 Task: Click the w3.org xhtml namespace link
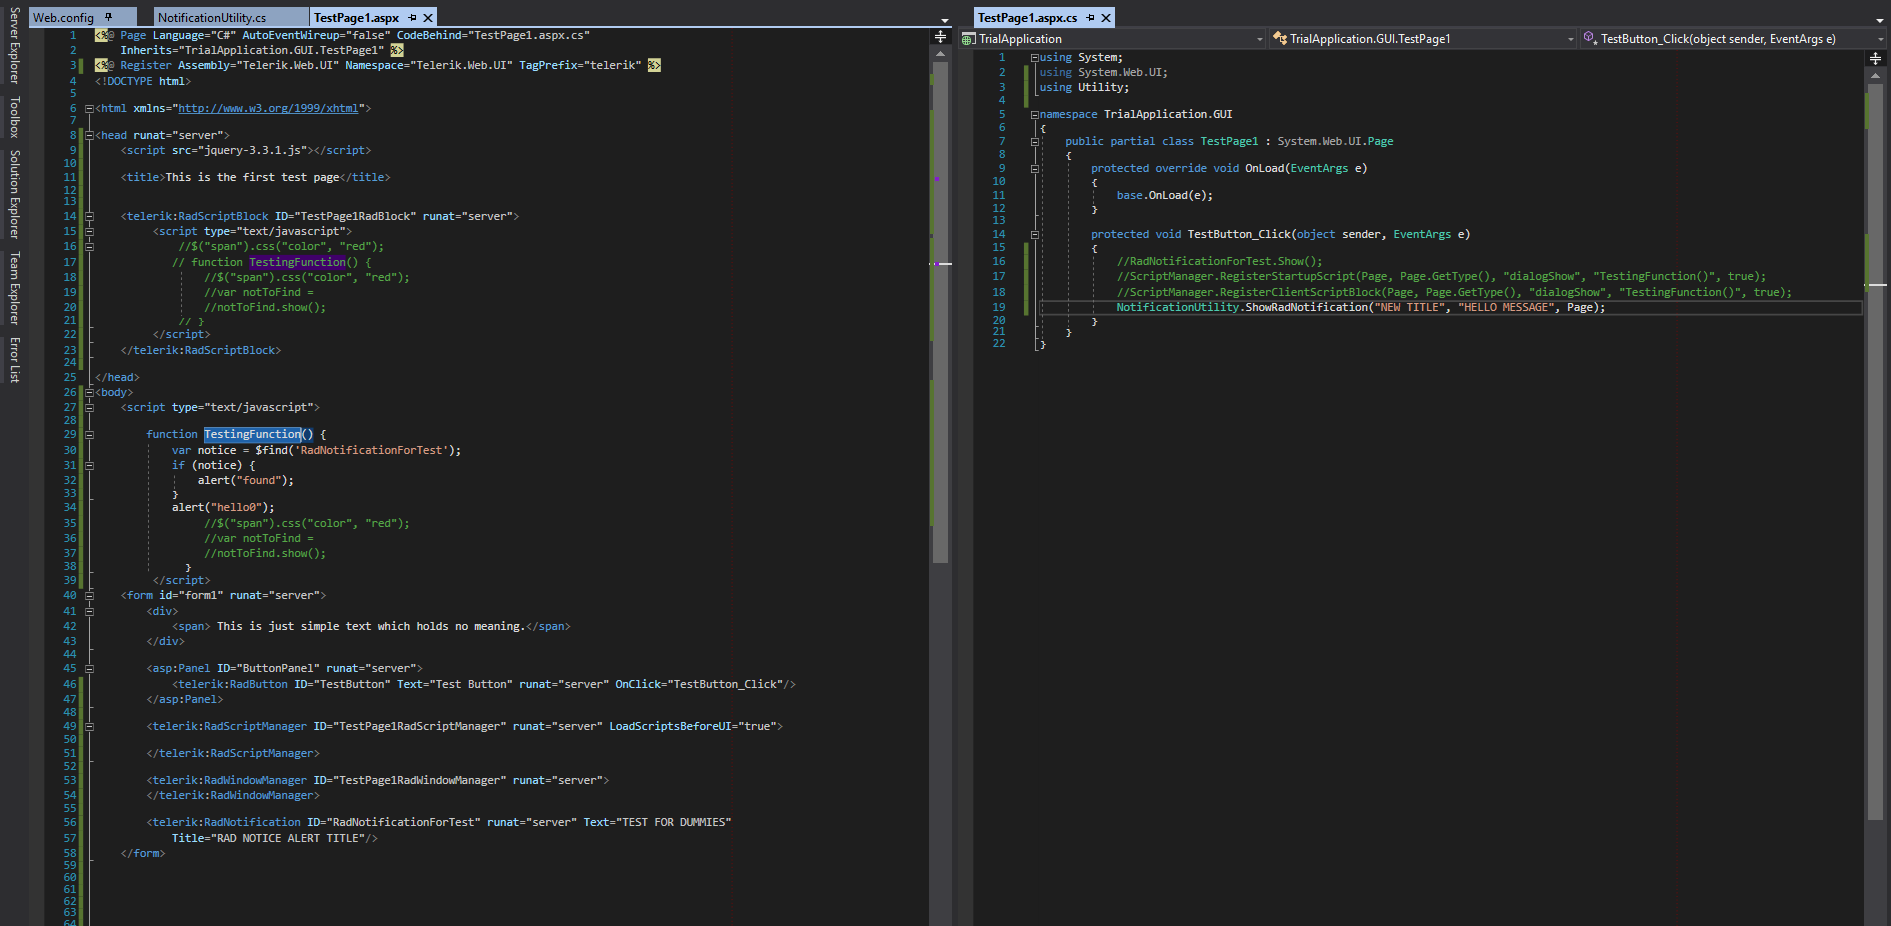pos(268,108)
